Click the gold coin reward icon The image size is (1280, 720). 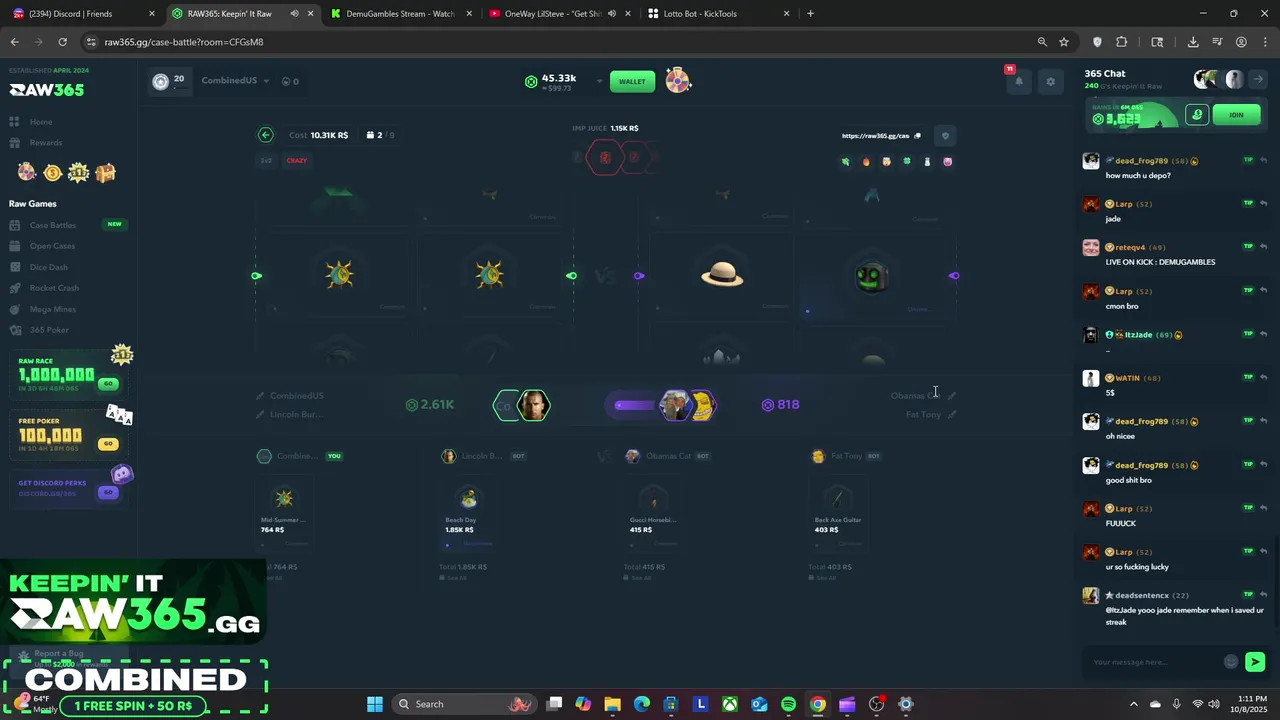tap(52, 173)
